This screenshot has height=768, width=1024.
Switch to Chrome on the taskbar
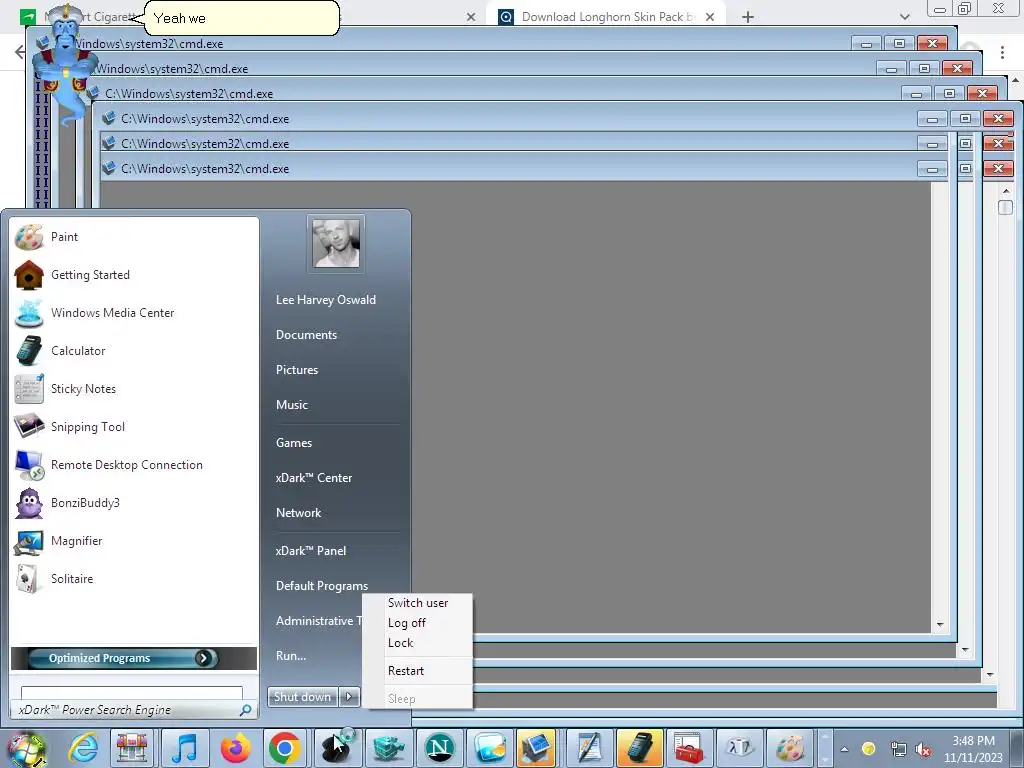285,748
